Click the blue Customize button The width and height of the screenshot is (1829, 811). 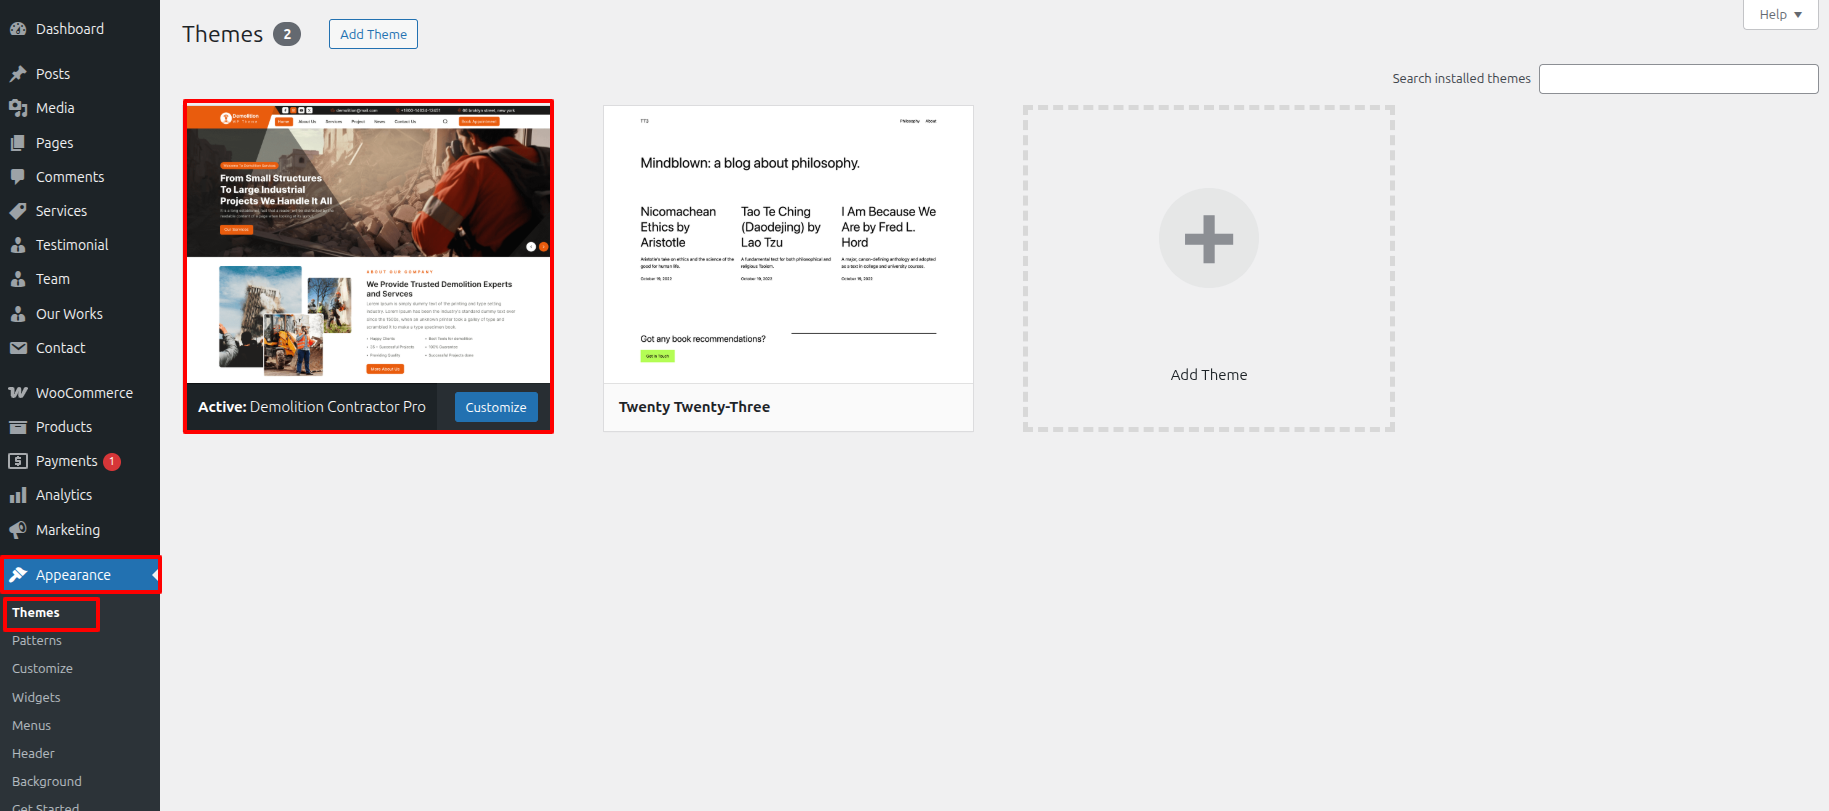point(496,407)
